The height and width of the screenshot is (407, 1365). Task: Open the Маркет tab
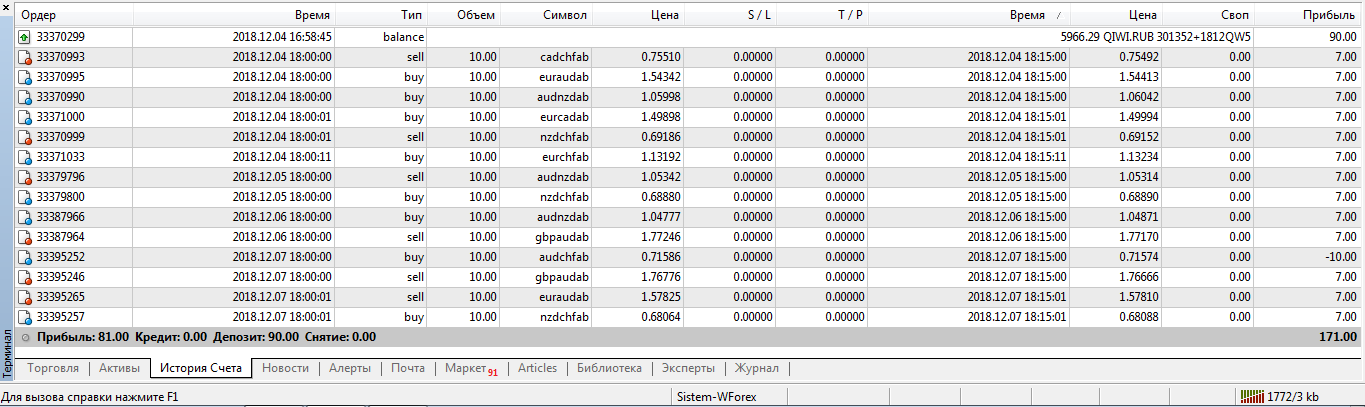(470, 368)
